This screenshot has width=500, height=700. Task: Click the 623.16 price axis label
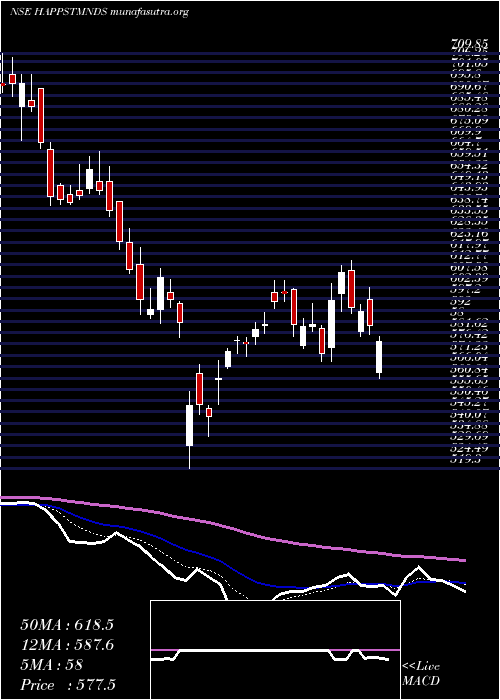pyautogui.click(x=468, y=233)
